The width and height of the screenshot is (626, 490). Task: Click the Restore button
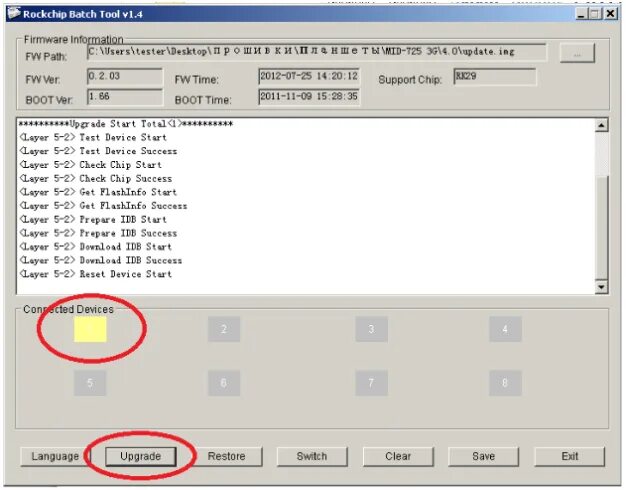(x=226, y=456)
